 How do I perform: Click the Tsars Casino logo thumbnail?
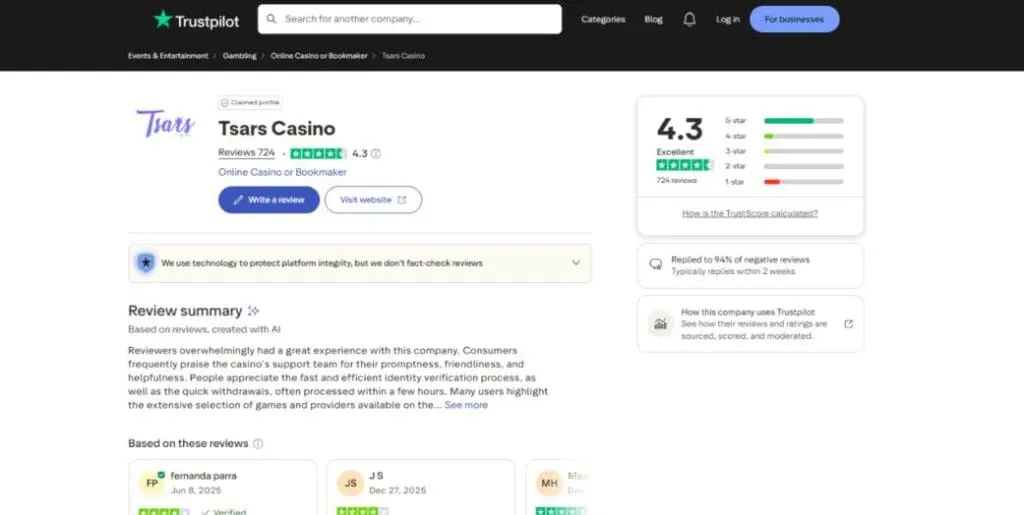[x=165, y=124]
